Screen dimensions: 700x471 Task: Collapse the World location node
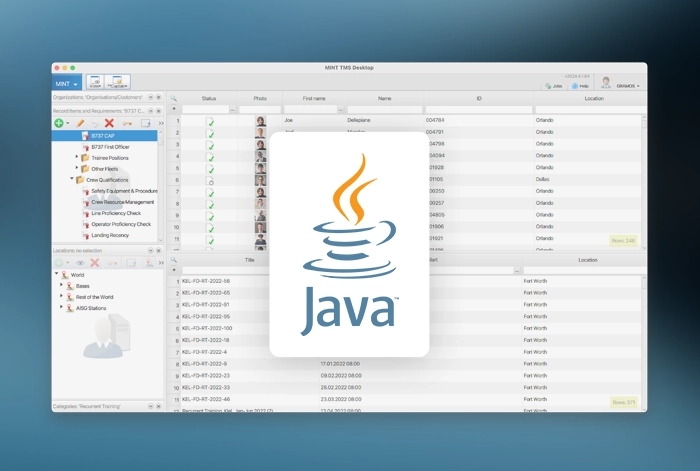point(56,274)
